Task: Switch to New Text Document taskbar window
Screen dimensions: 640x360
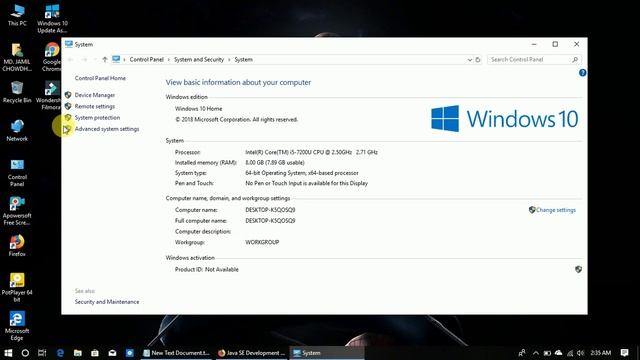Action: [x=176, y=353]
